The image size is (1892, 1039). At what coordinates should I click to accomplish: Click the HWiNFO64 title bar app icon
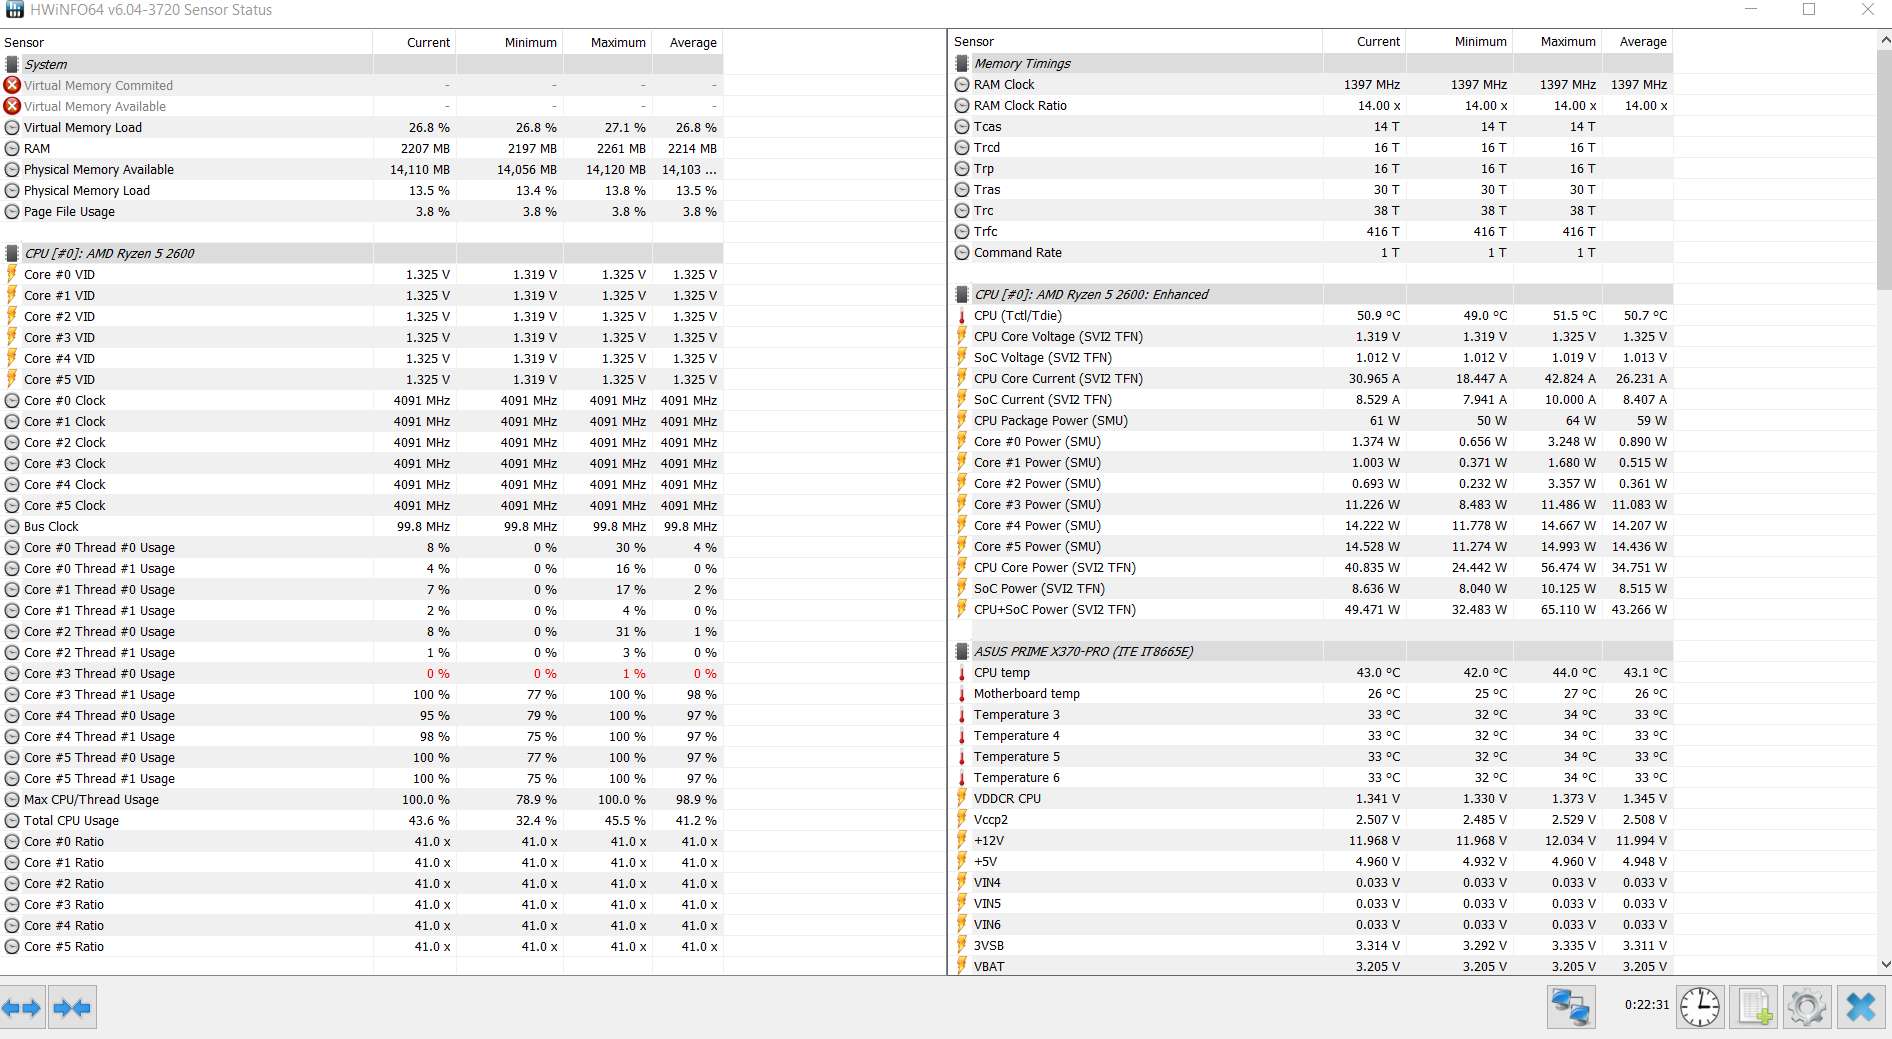point(14,10)
